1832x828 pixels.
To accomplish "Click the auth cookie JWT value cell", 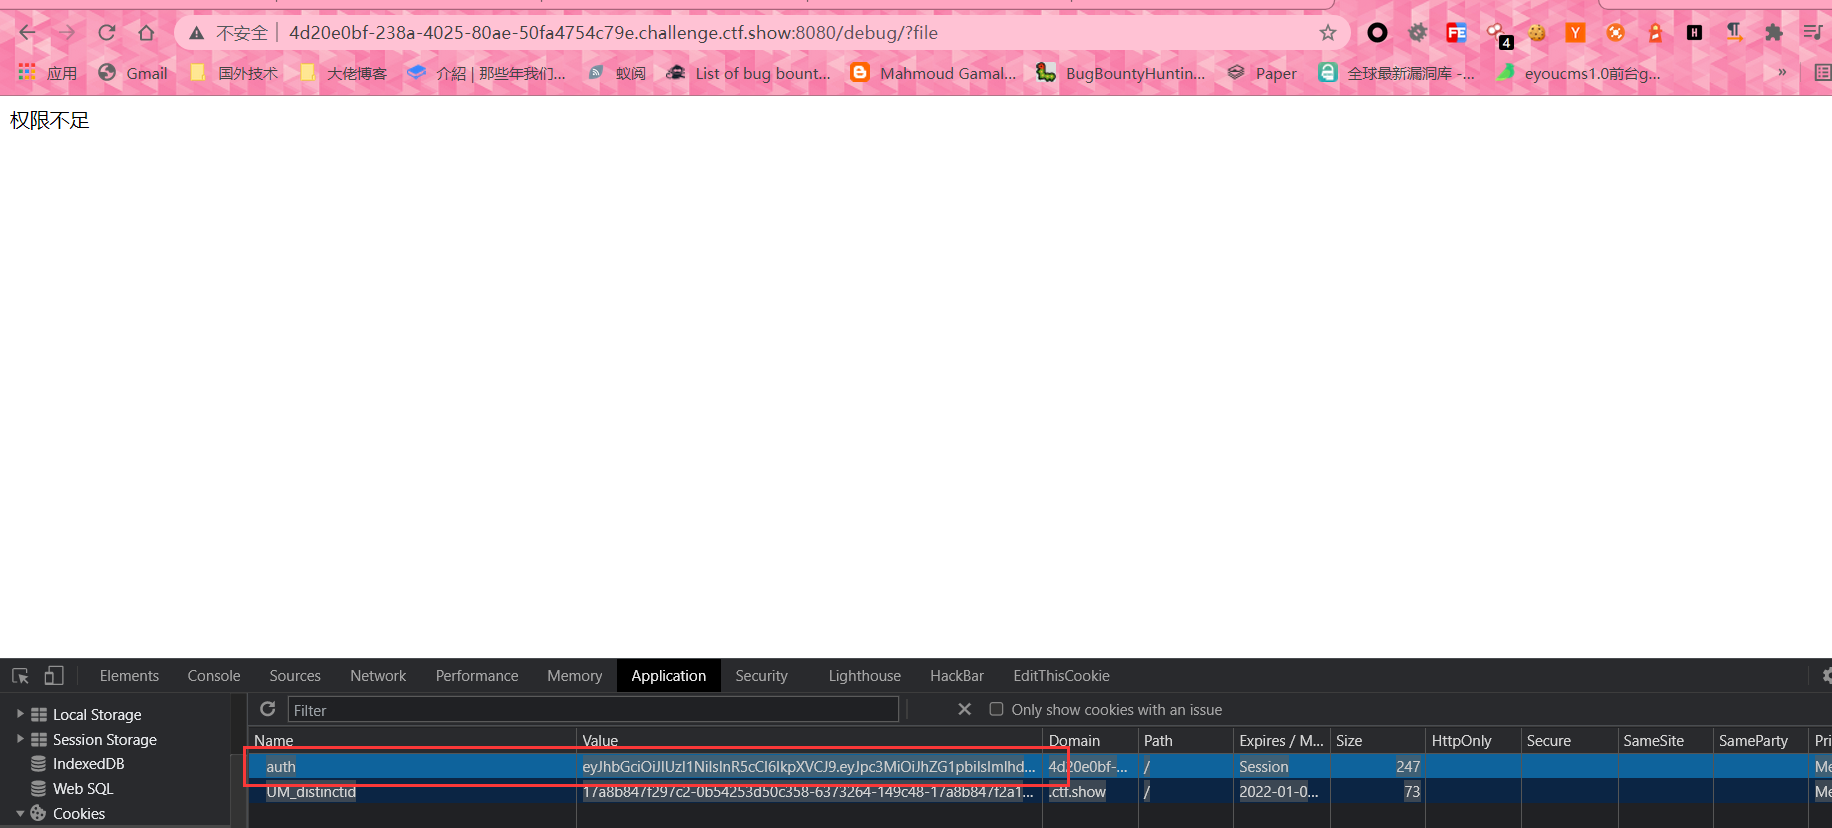I will [x=809, y=767].
